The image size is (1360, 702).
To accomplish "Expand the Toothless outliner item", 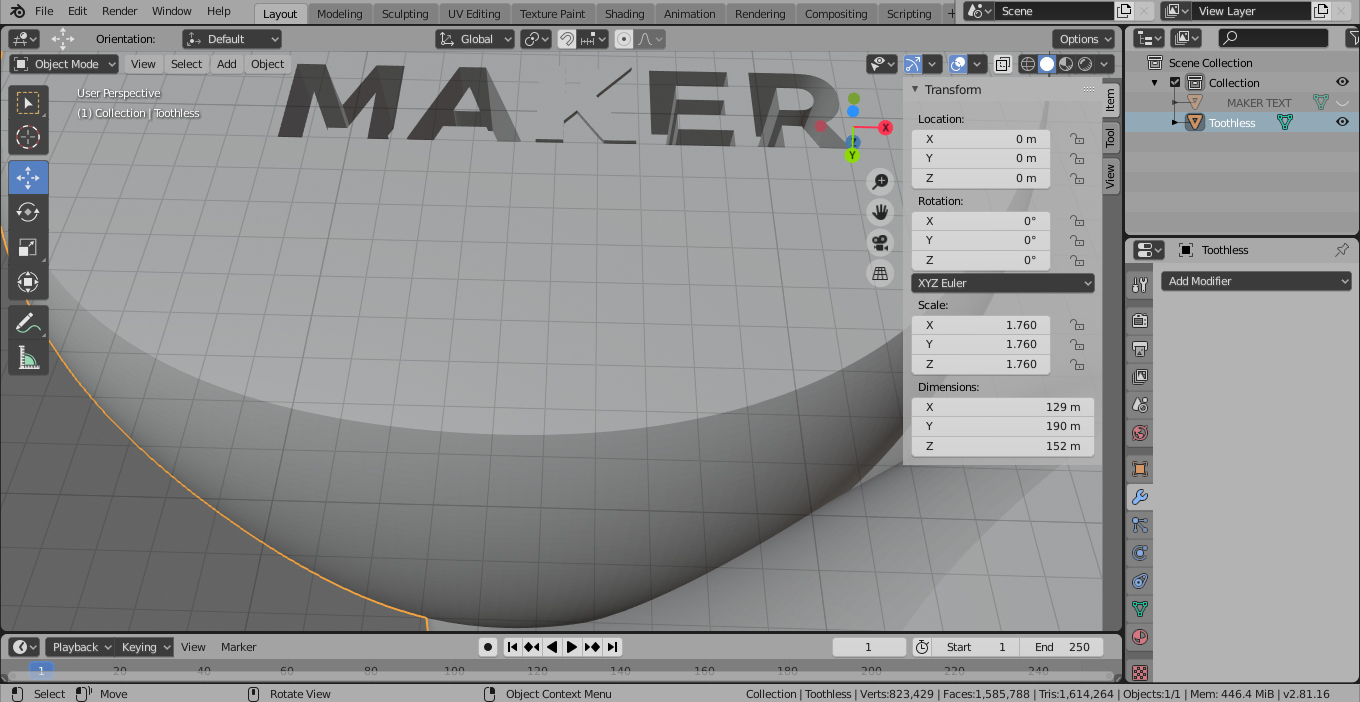I will (x=1176, y=123).
